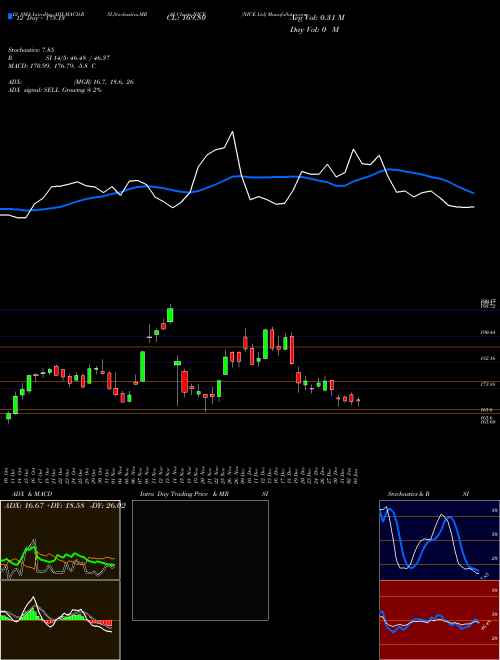This screenshot has height=660, width=500.
Task: Click the 'ADX & MACD' panel heading
Action: [32, 494]
